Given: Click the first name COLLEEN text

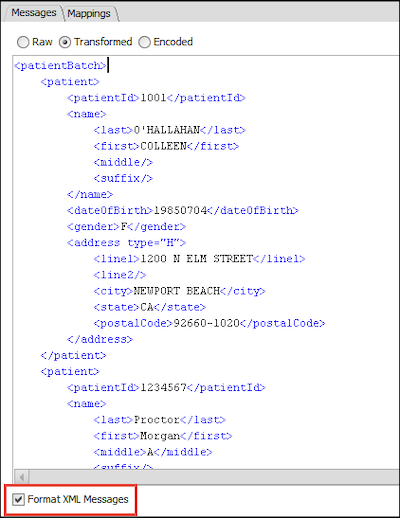Looking at the screenshot, I should pyautogui.click(x=163, y=146).
